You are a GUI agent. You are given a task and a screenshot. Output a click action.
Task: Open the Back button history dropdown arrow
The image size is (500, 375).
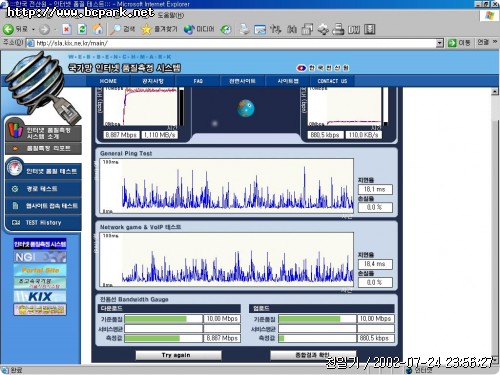coord(33,30)
